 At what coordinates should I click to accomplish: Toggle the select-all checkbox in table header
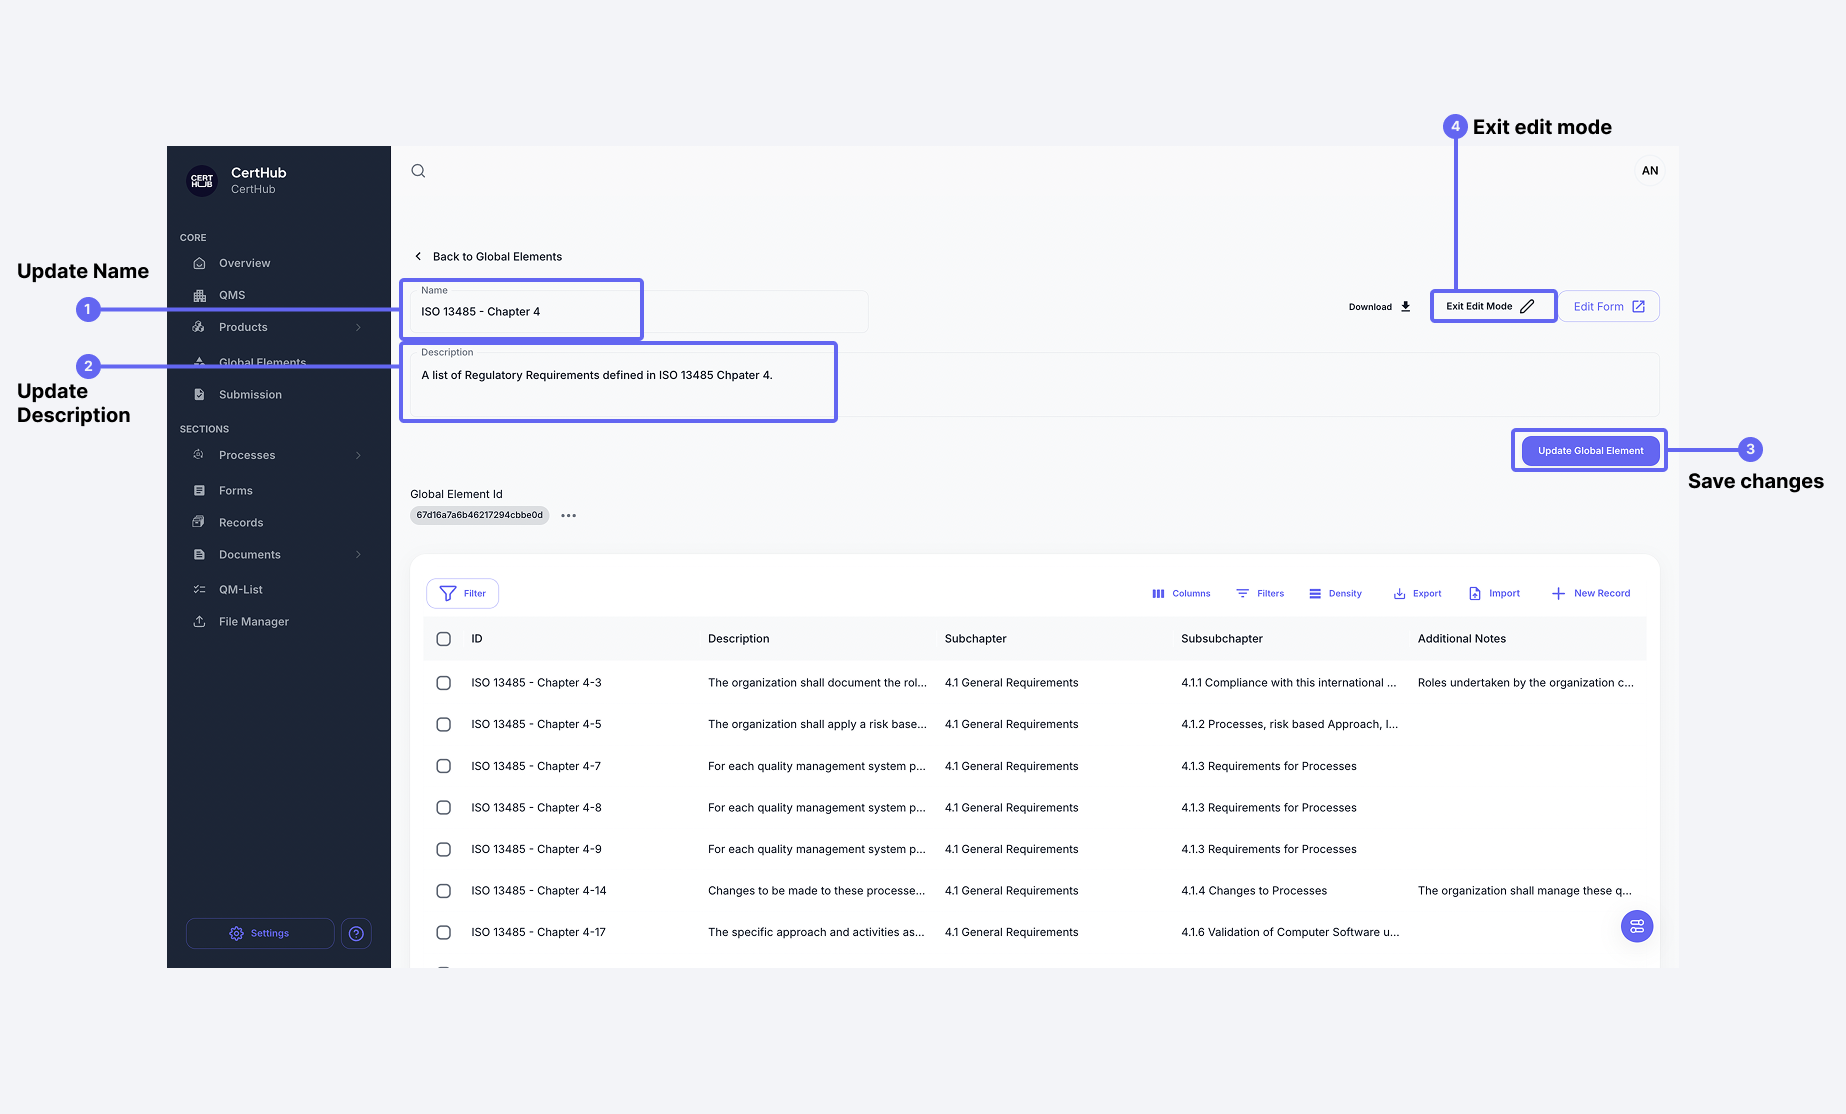(444, 639)
